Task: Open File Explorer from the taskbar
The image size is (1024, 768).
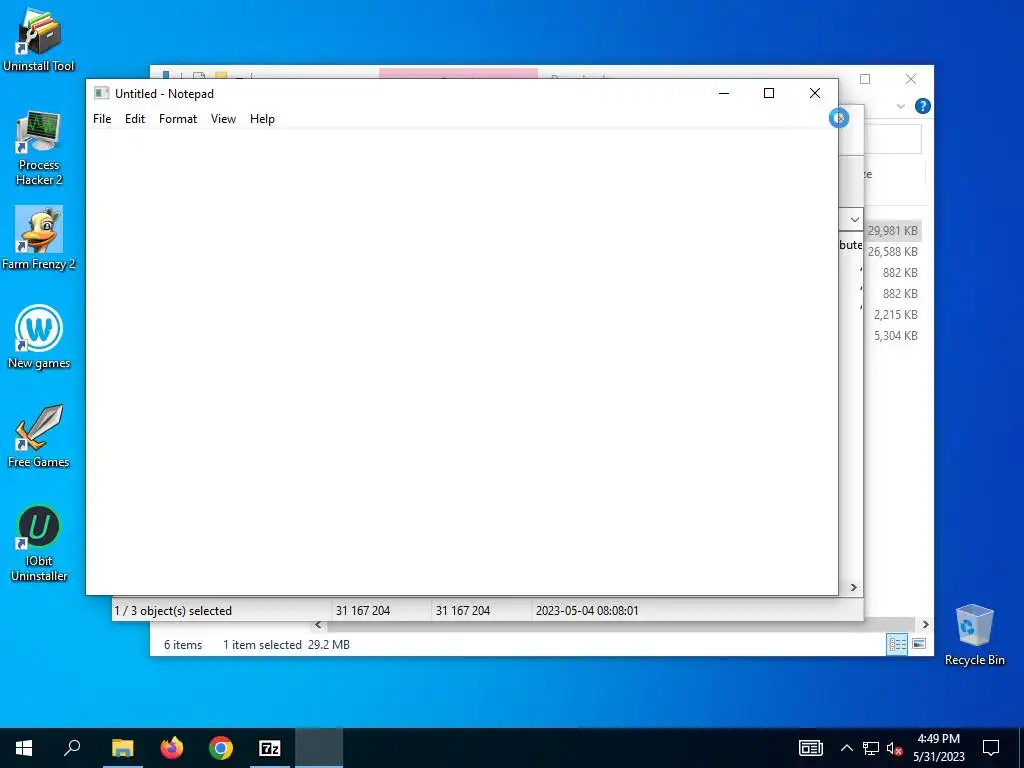Action: click(122, 748)
